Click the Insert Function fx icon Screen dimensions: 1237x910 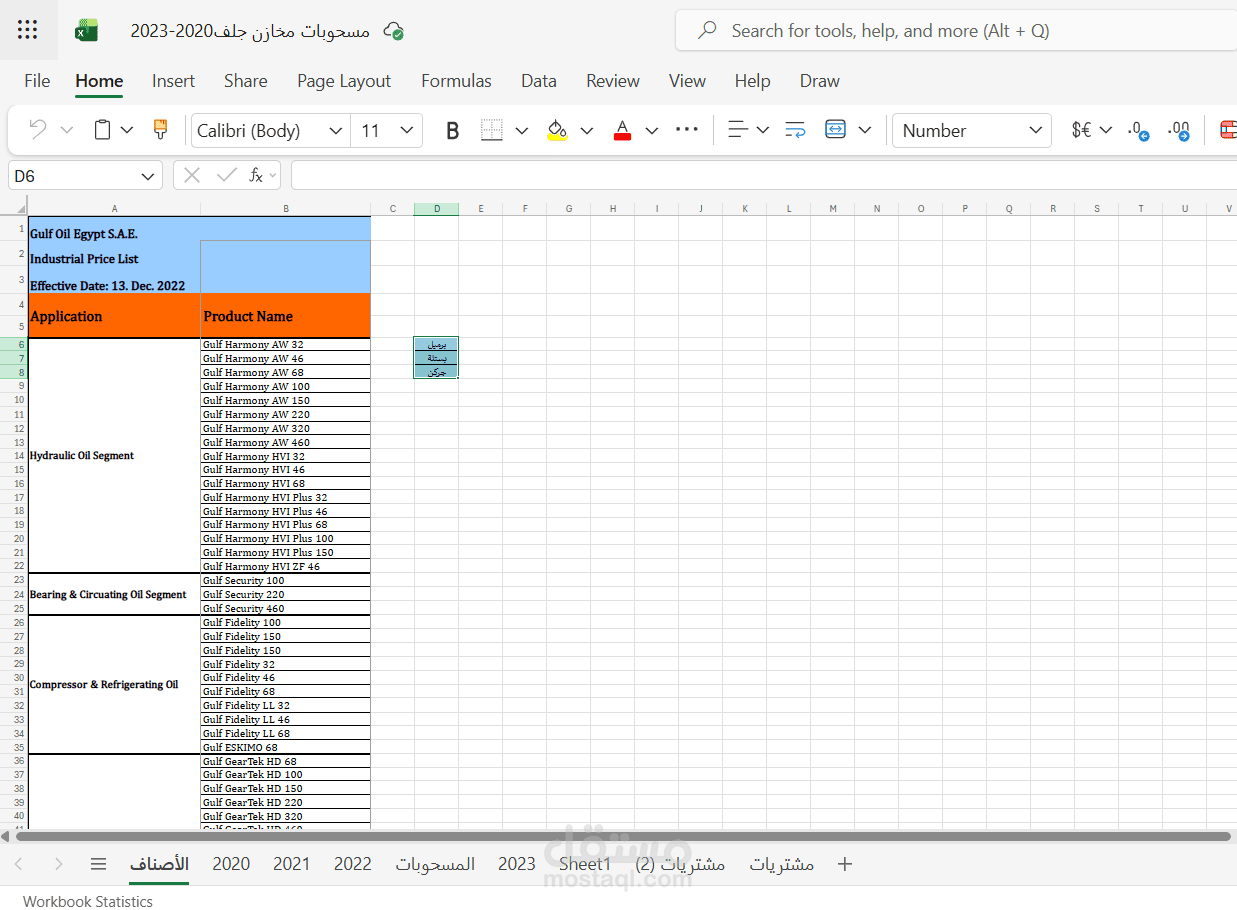(257, 175)
